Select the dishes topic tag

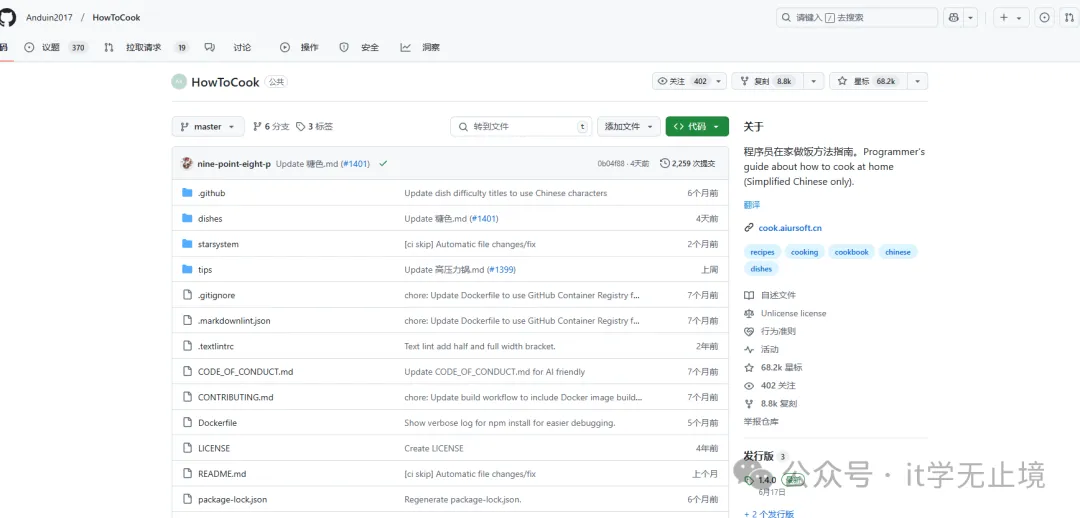pos(761,269)
